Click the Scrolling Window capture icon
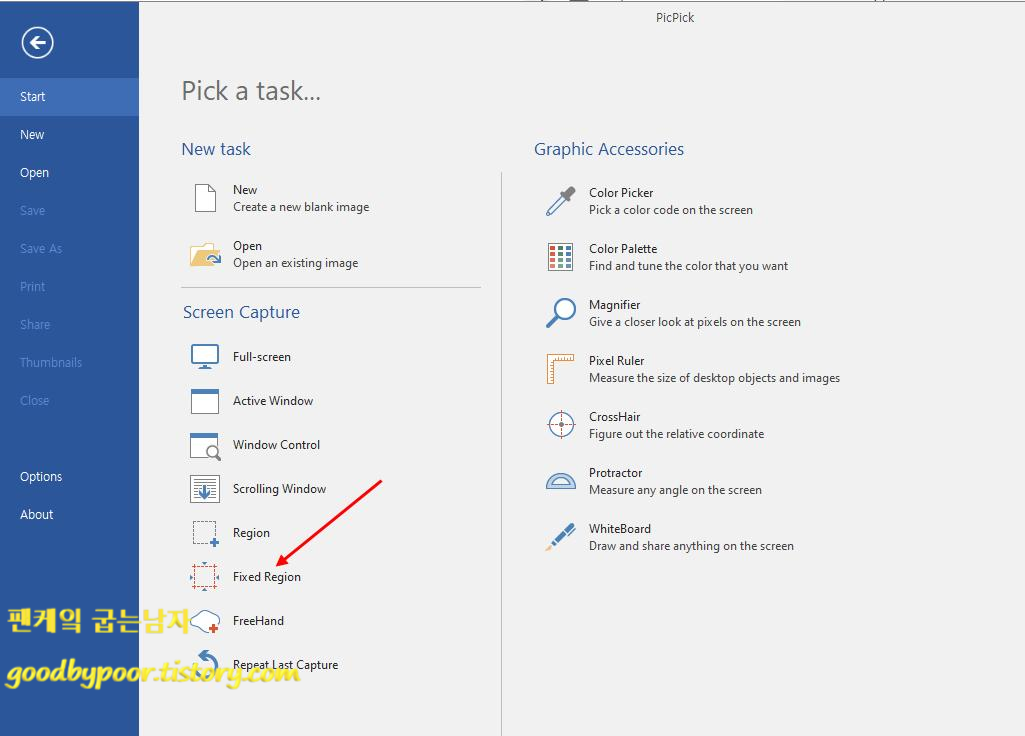Image resolution: width=1025 pixels, height=736 pixels. 205,489
